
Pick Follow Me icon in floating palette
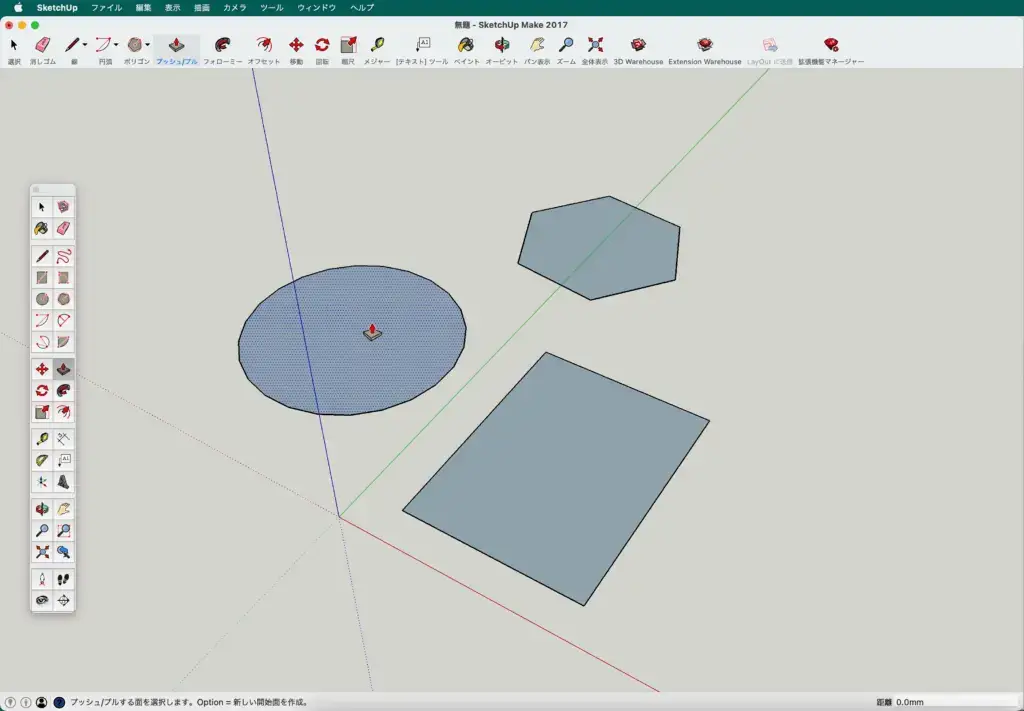click(x=63, y=390)
